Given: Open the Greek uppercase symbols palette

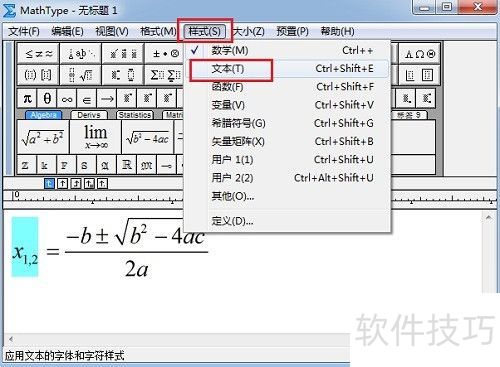Looking at the screenshot, I should (x=420, y=53).
